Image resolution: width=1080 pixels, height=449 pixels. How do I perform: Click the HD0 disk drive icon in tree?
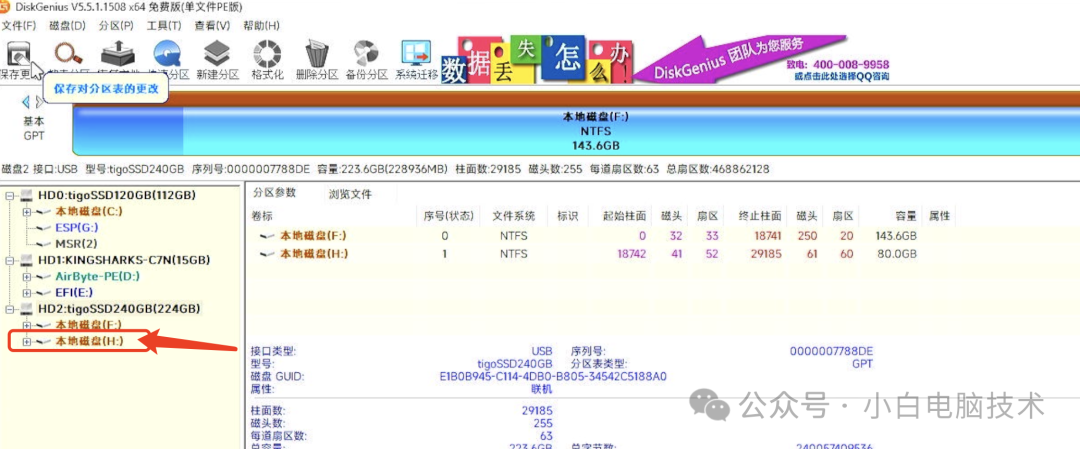[26, 196]
